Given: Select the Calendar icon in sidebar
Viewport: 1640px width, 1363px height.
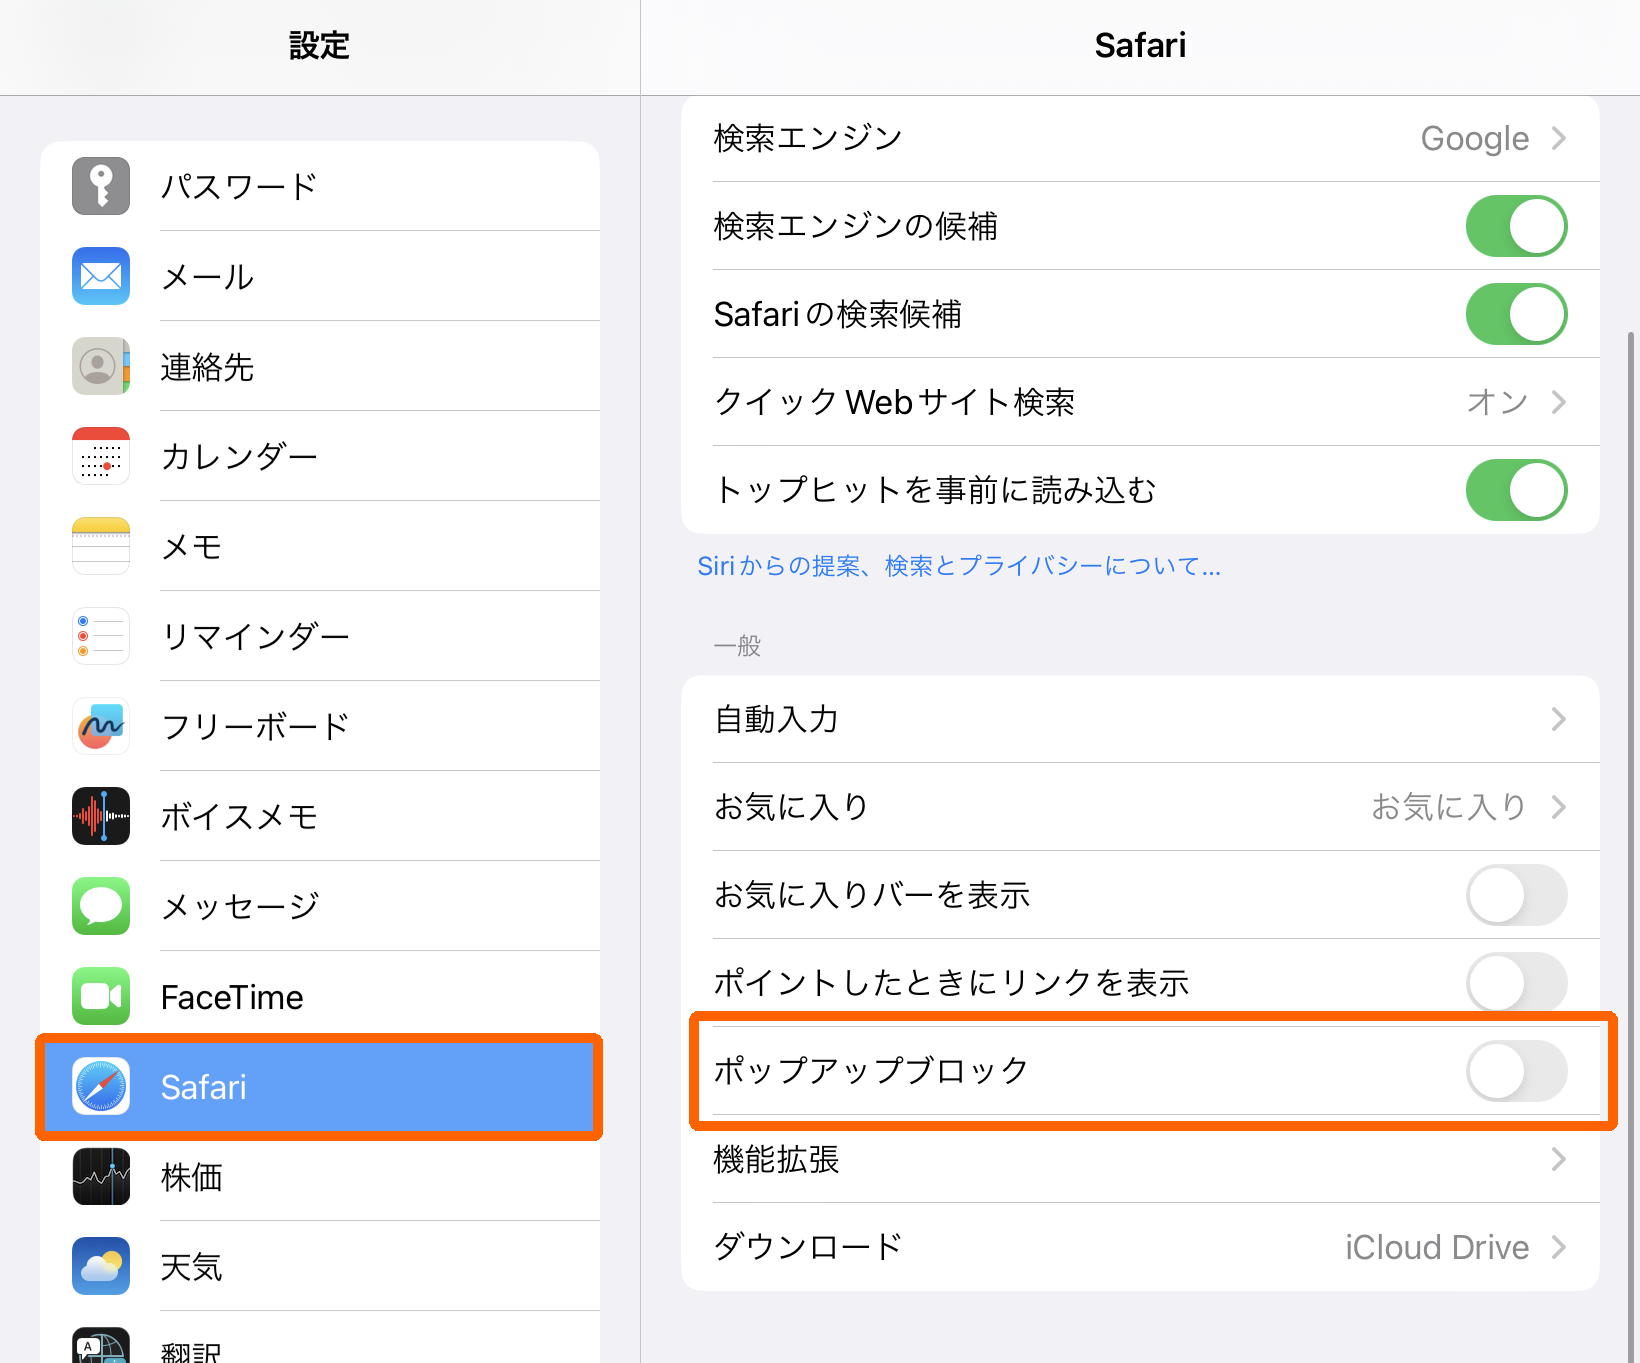Looking at the screenshot, I should (x=101, y=456).
